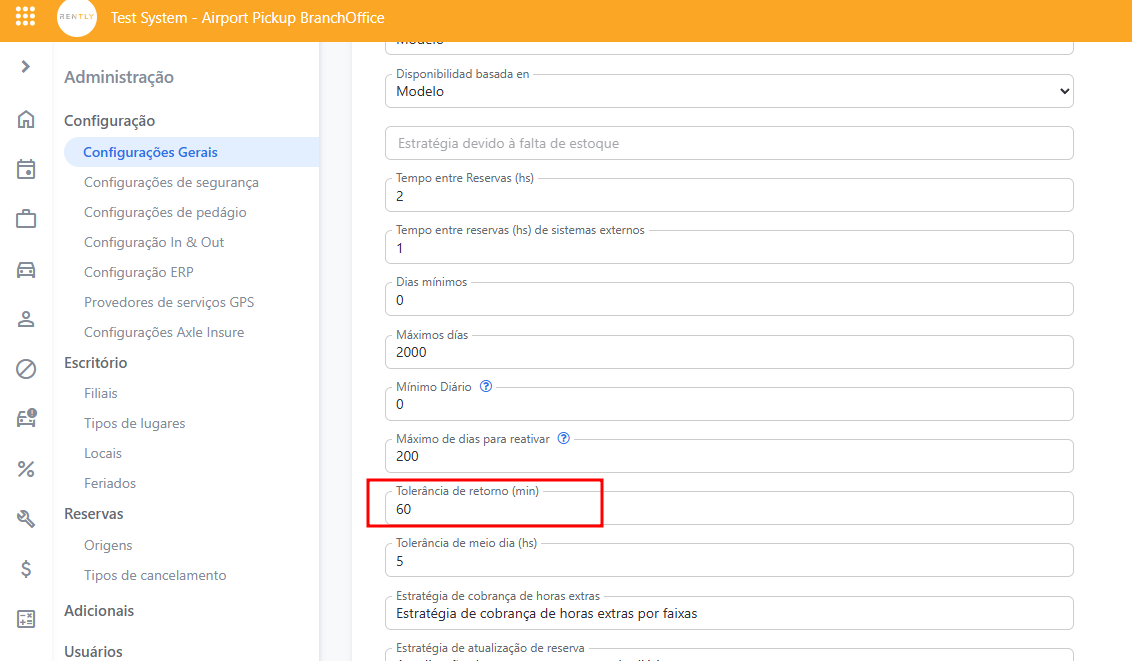Click the person customers icon in the sidebar
1132x661 pixels.
26,319
